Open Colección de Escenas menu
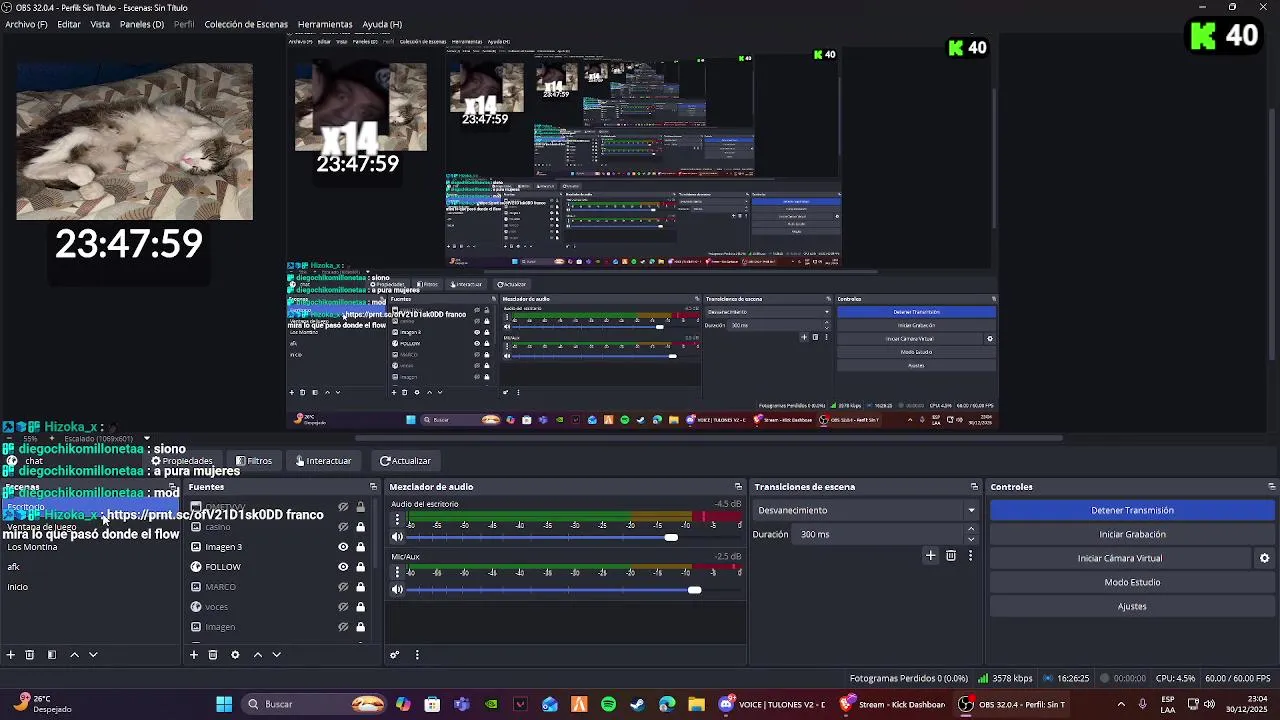Image resolution: width=1280 pixels, height=720 pixels. click(x=246, y=24)
